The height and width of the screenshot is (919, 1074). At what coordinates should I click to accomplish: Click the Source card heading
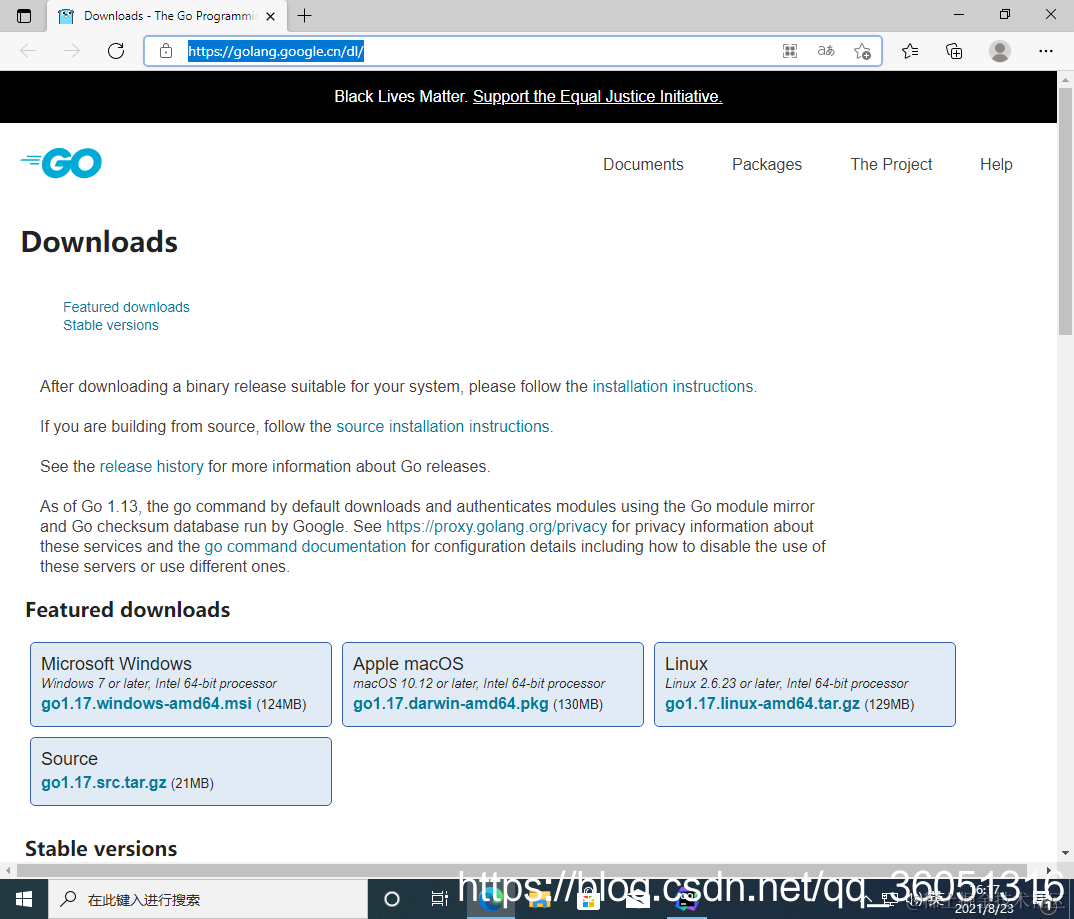[69, 759]
